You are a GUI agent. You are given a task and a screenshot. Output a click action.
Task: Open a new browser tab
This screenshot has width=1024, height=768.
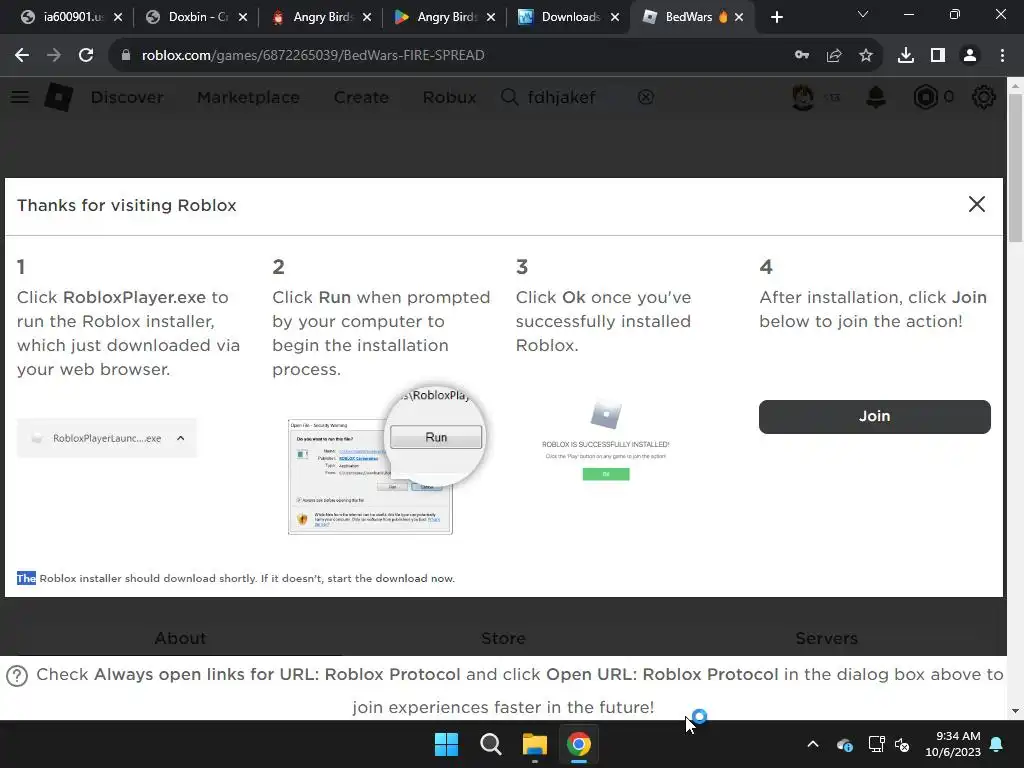point(776,17)
